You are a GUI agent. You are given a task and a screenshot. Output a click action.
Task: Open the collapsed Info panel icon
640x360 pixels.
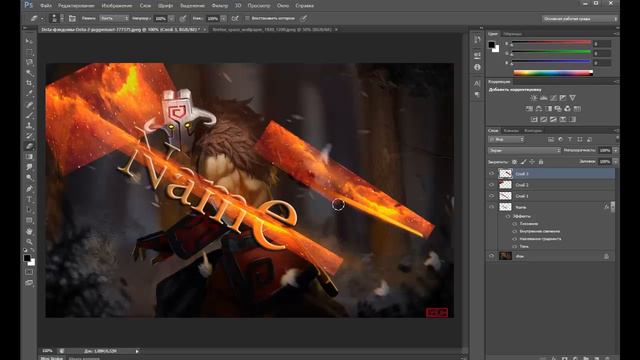(x=477, y=67)
